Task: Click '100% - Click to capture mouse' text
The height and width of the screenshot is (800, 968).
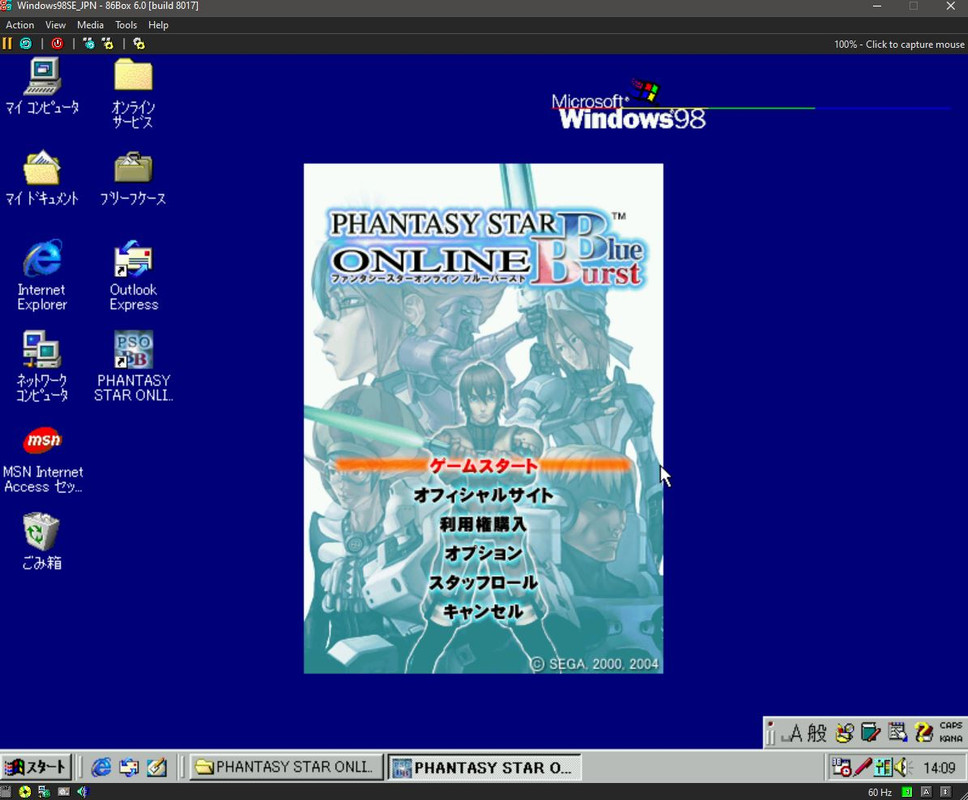Action: [899, 44]
